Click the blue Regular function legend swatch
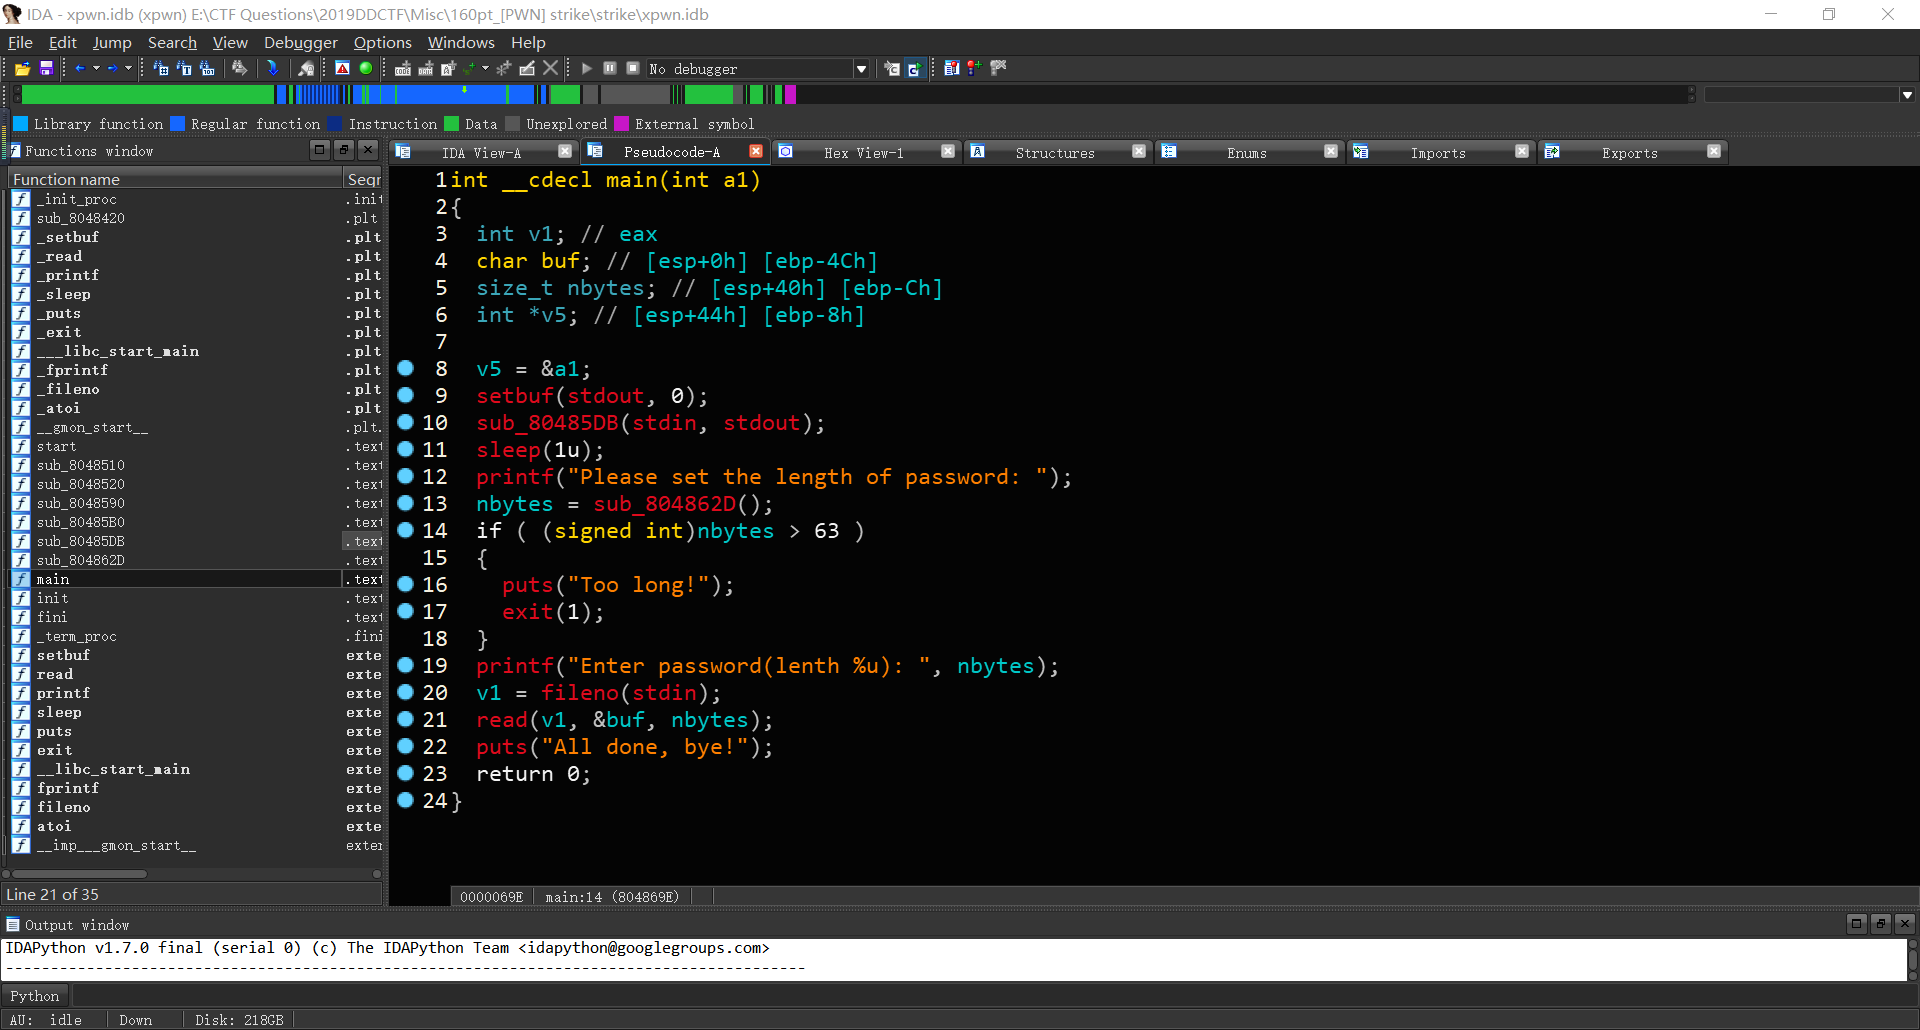The width and height of the screenshot is (1920, 1030). tap(177, 124)
